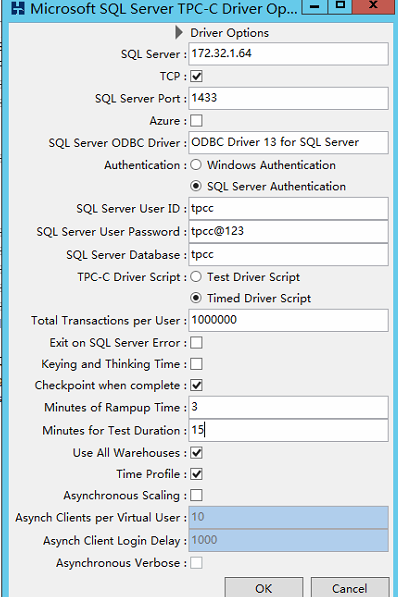The width and height of the screenshot is (398, 597).
Task: Dismiss dialog with the Cancel button
Action: [x=350, y=588]
